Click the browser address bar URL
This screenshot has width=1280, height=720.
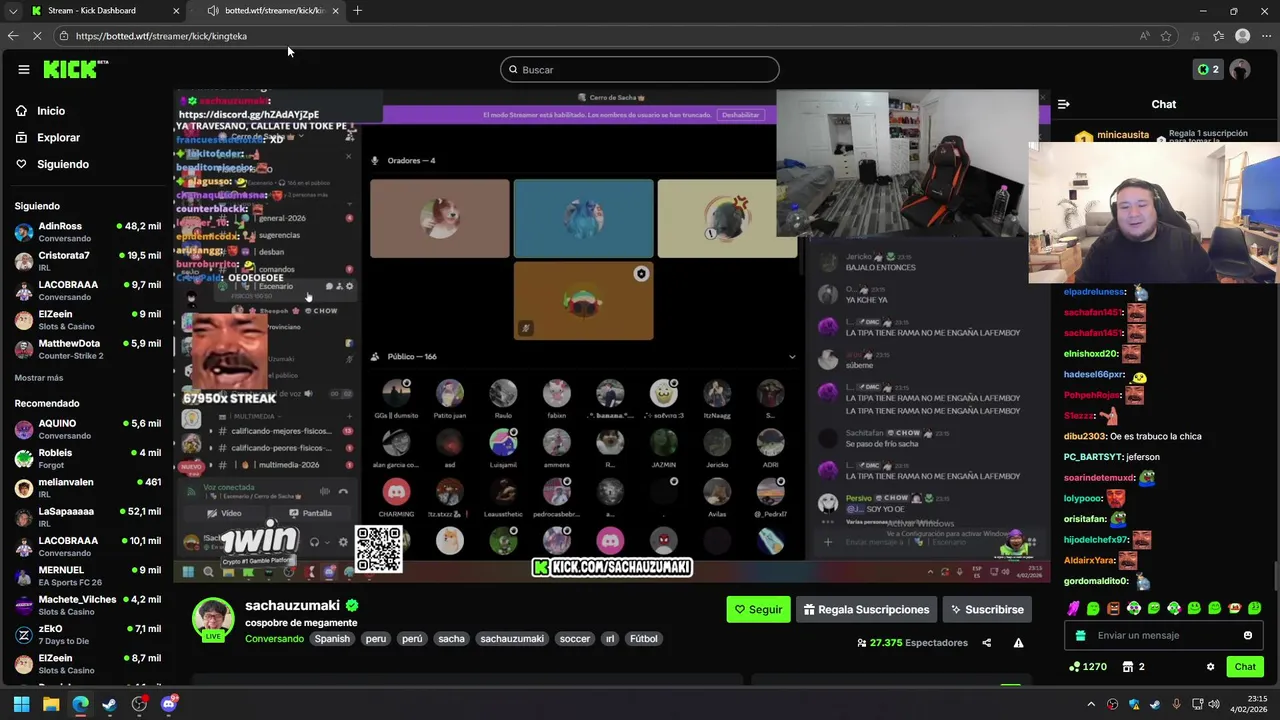pyautogui.click(x=161, y=36)
